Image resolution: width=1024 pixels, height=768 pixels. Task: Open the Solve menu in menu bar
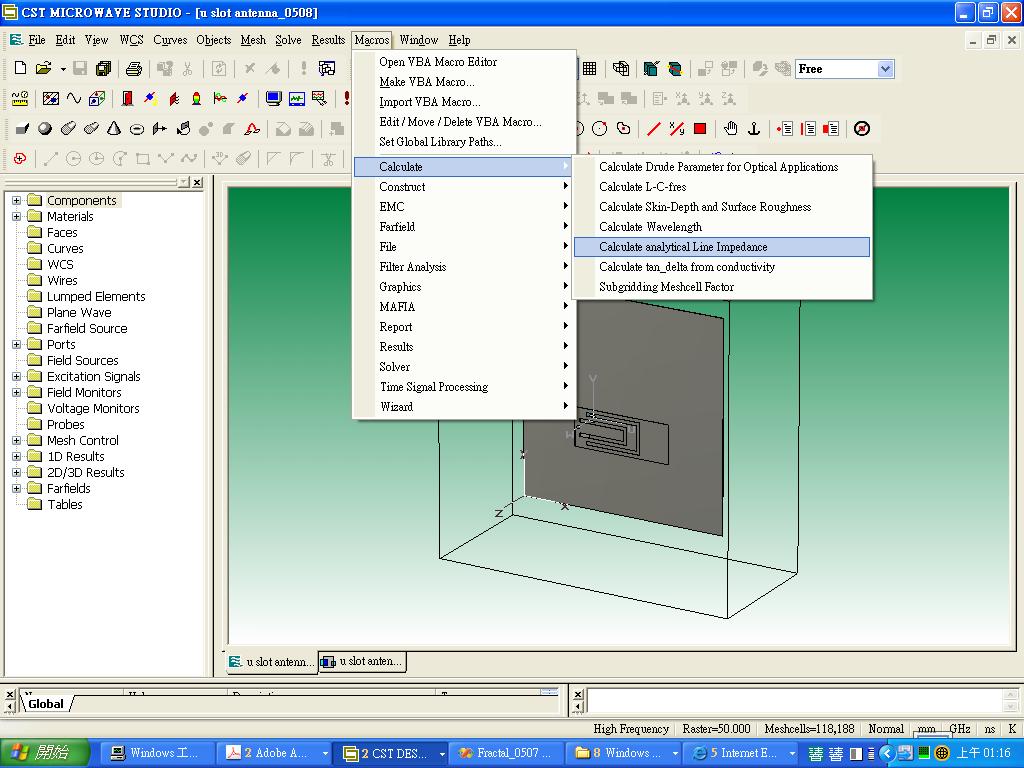(x=288, y=40)
